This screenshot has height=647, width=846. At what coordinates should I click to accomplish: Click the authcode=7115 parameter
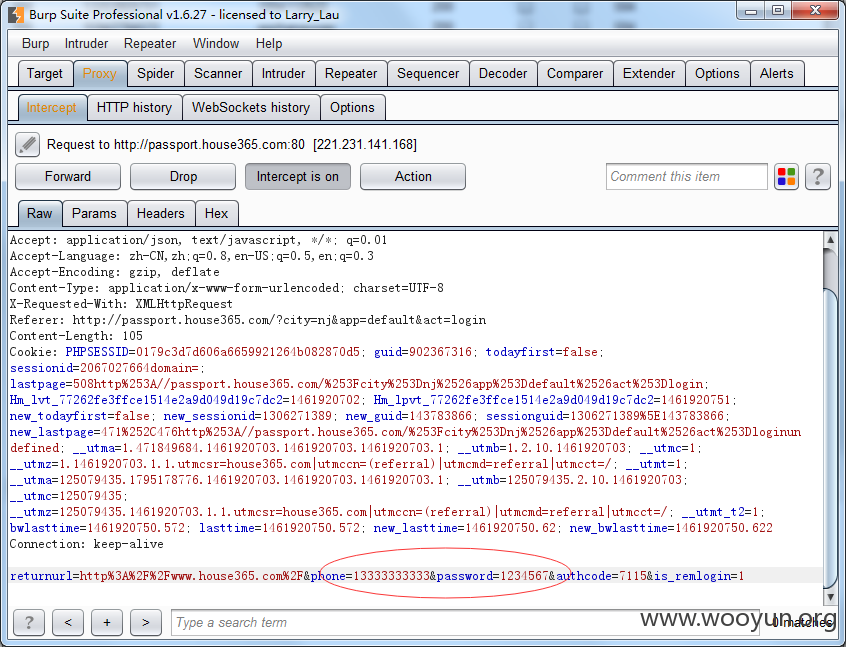601,576
